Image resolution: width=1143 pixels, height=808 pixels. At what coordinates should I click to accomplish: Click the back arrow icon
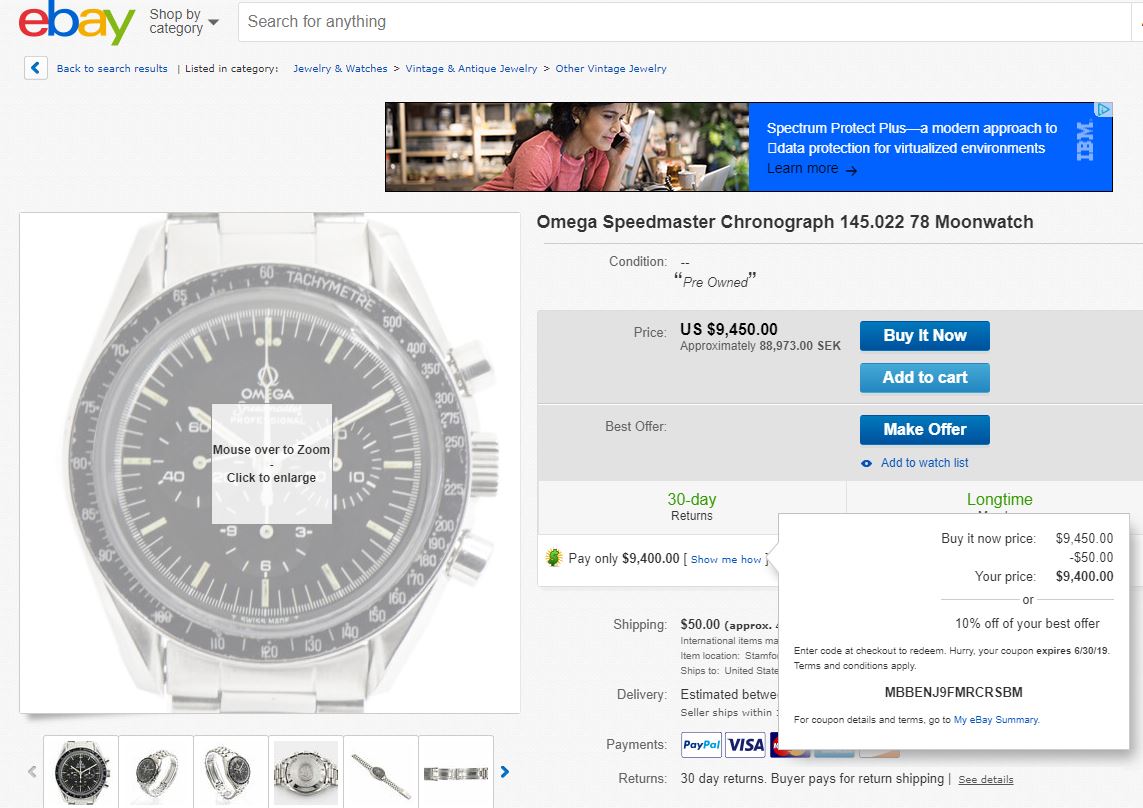point(36,68)
